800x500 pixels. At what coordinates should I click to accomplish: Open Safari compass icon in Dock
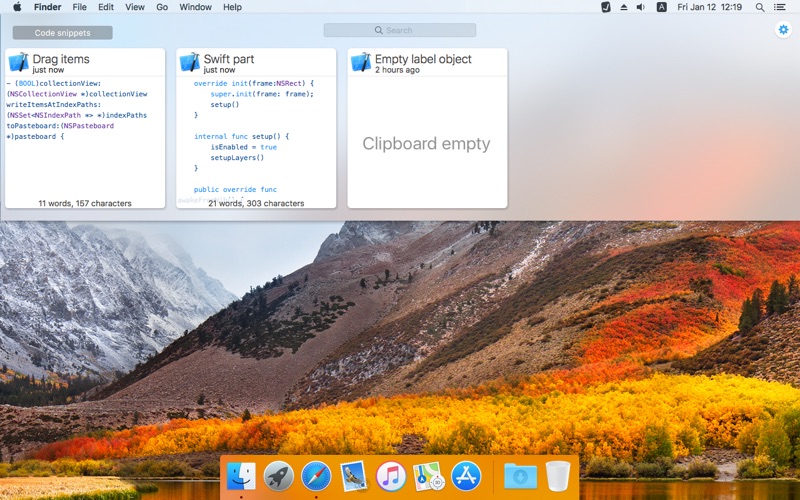pyautogui.click(x=316, y=476)
